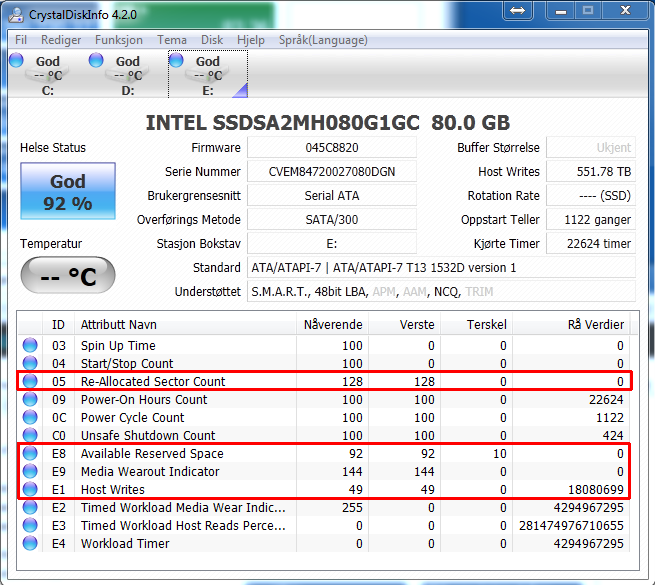Open the Tema menu

click(x=172, y=40)
